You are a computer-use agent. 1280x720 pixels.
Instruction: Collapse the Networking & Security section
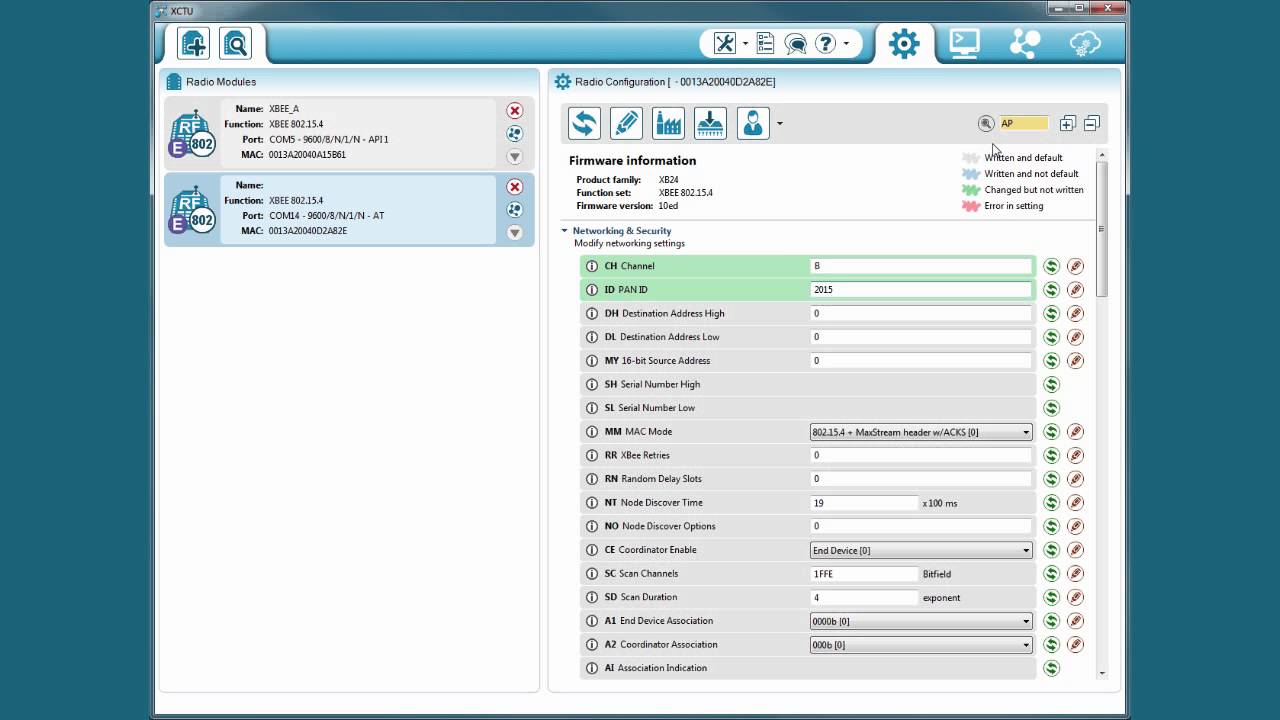point(564,231)
